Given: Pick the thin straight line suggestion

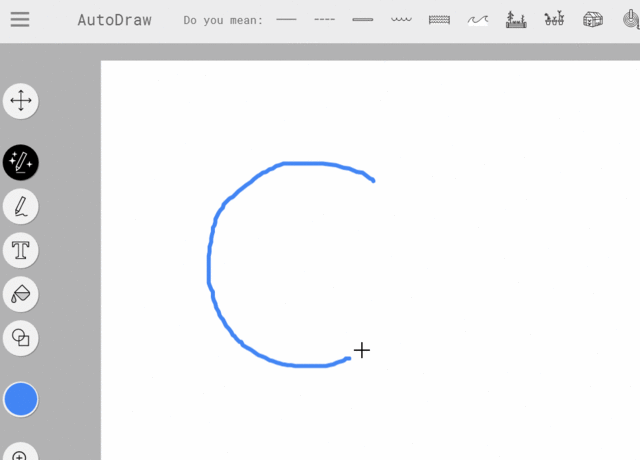Looking at the screenshot, I should [286, 19].
